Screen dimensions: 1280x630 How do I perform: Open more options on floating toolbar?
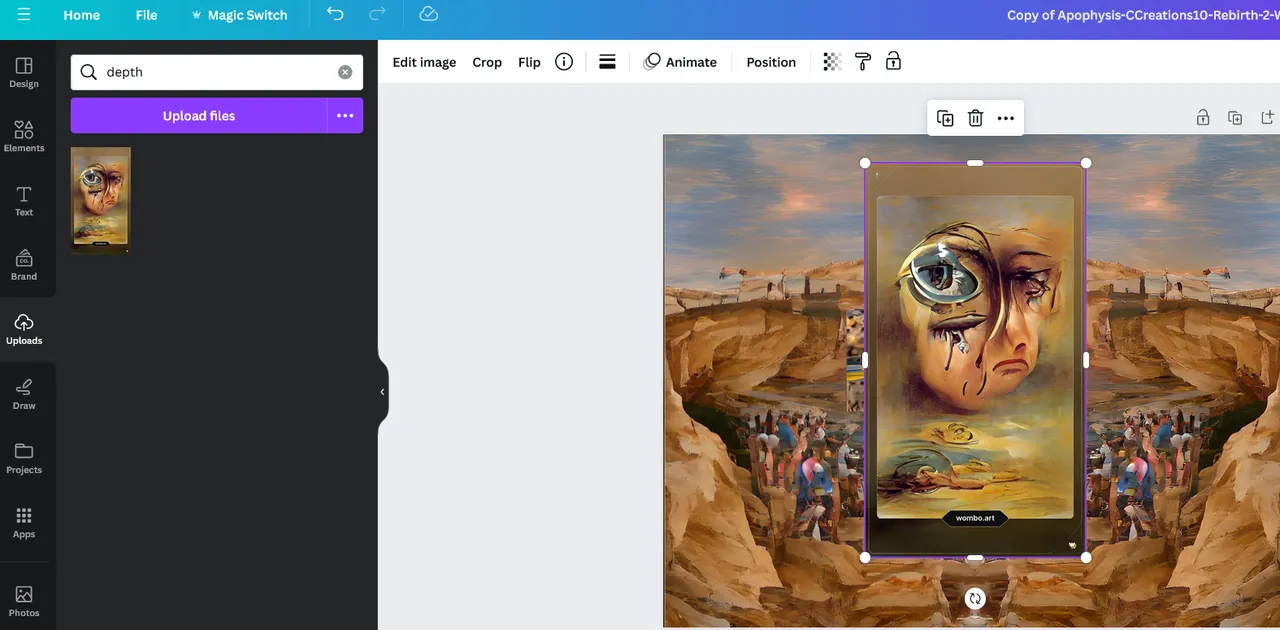coord(1006,118)
